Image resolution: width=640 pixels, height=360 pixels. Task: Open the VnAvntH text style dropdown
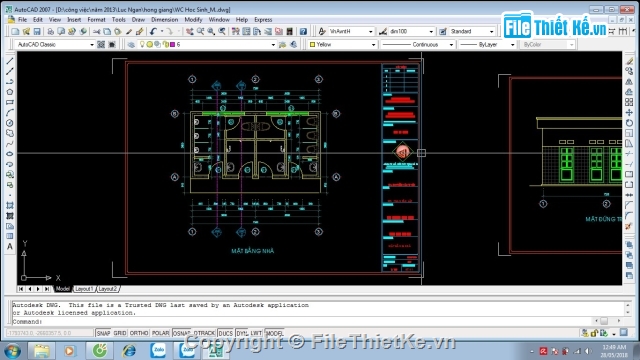371,31
